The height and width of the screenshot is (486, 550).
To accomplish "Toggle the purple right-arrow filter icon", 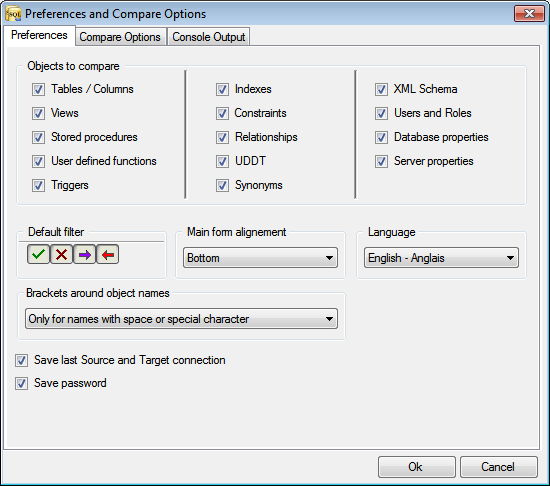I will click(85, 254).
